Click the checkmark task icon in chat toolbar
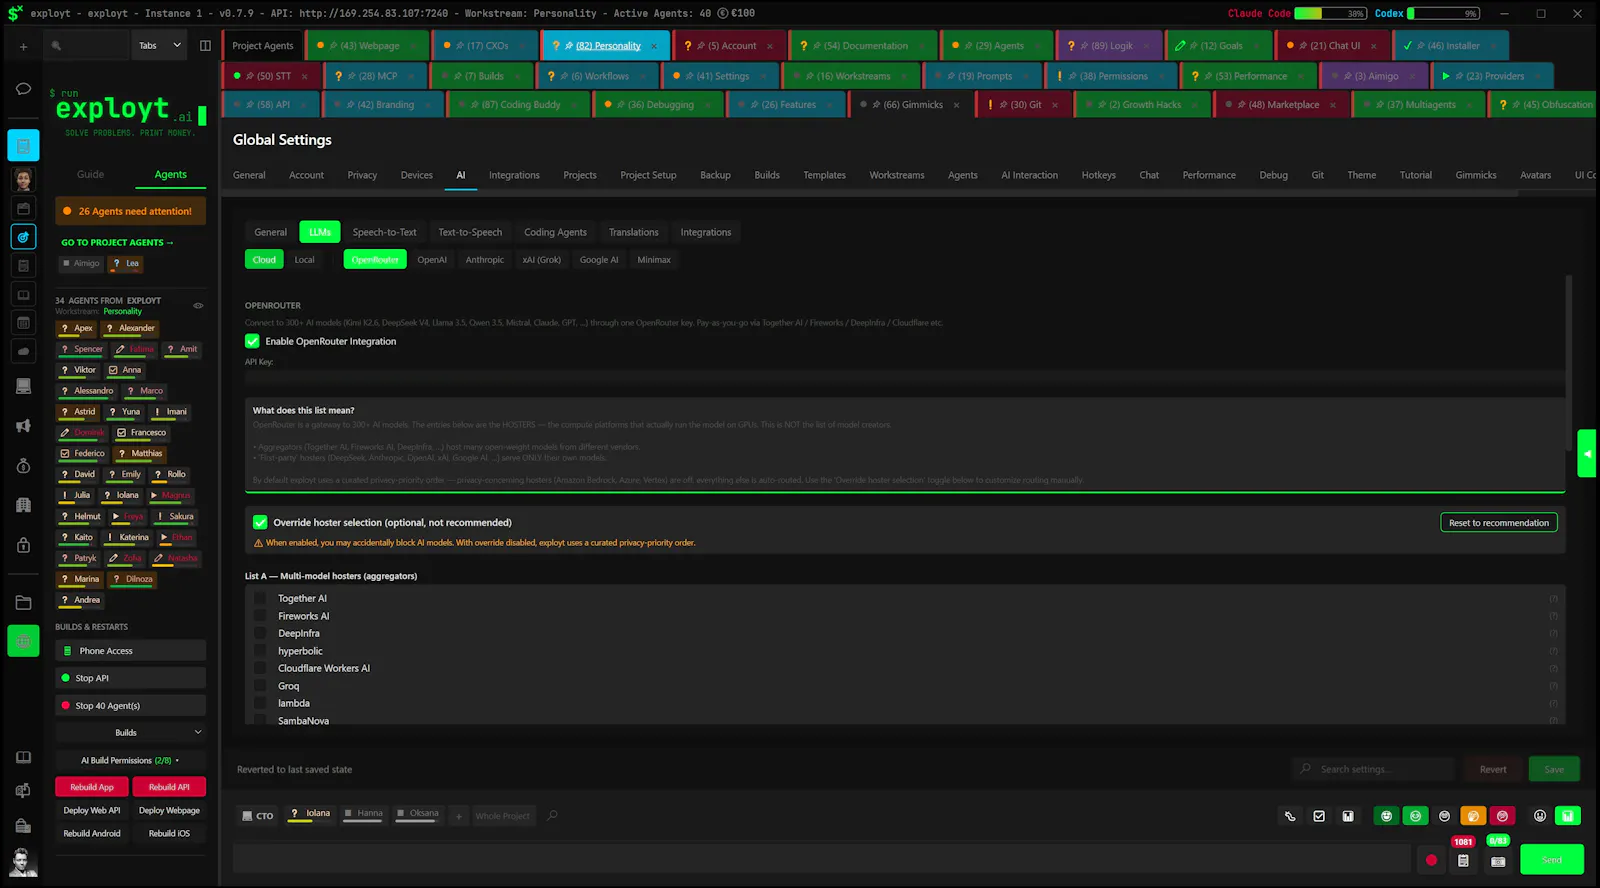This screenshot has width=1600, height=888. [x=1319, y=816]
